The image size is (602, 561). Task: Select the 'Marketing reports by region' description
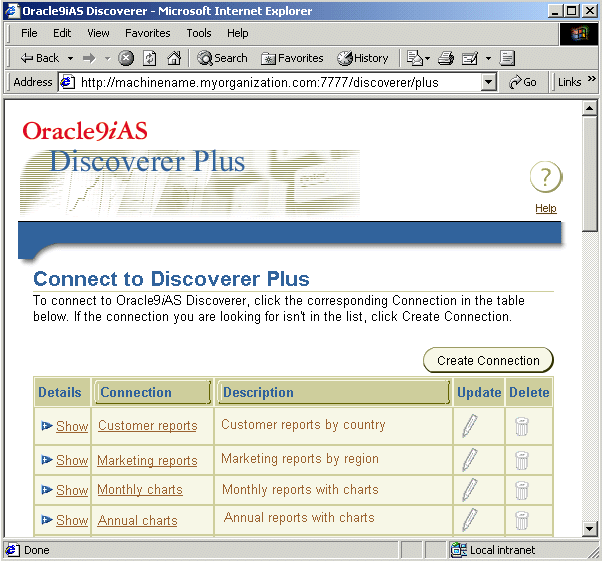pos(300,458)
